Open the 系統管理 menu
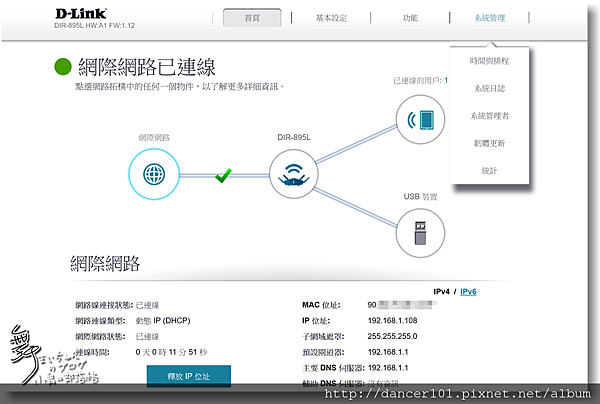Image resolution: width=600 pixels, height=404 pixels. [x=489, y=18]
